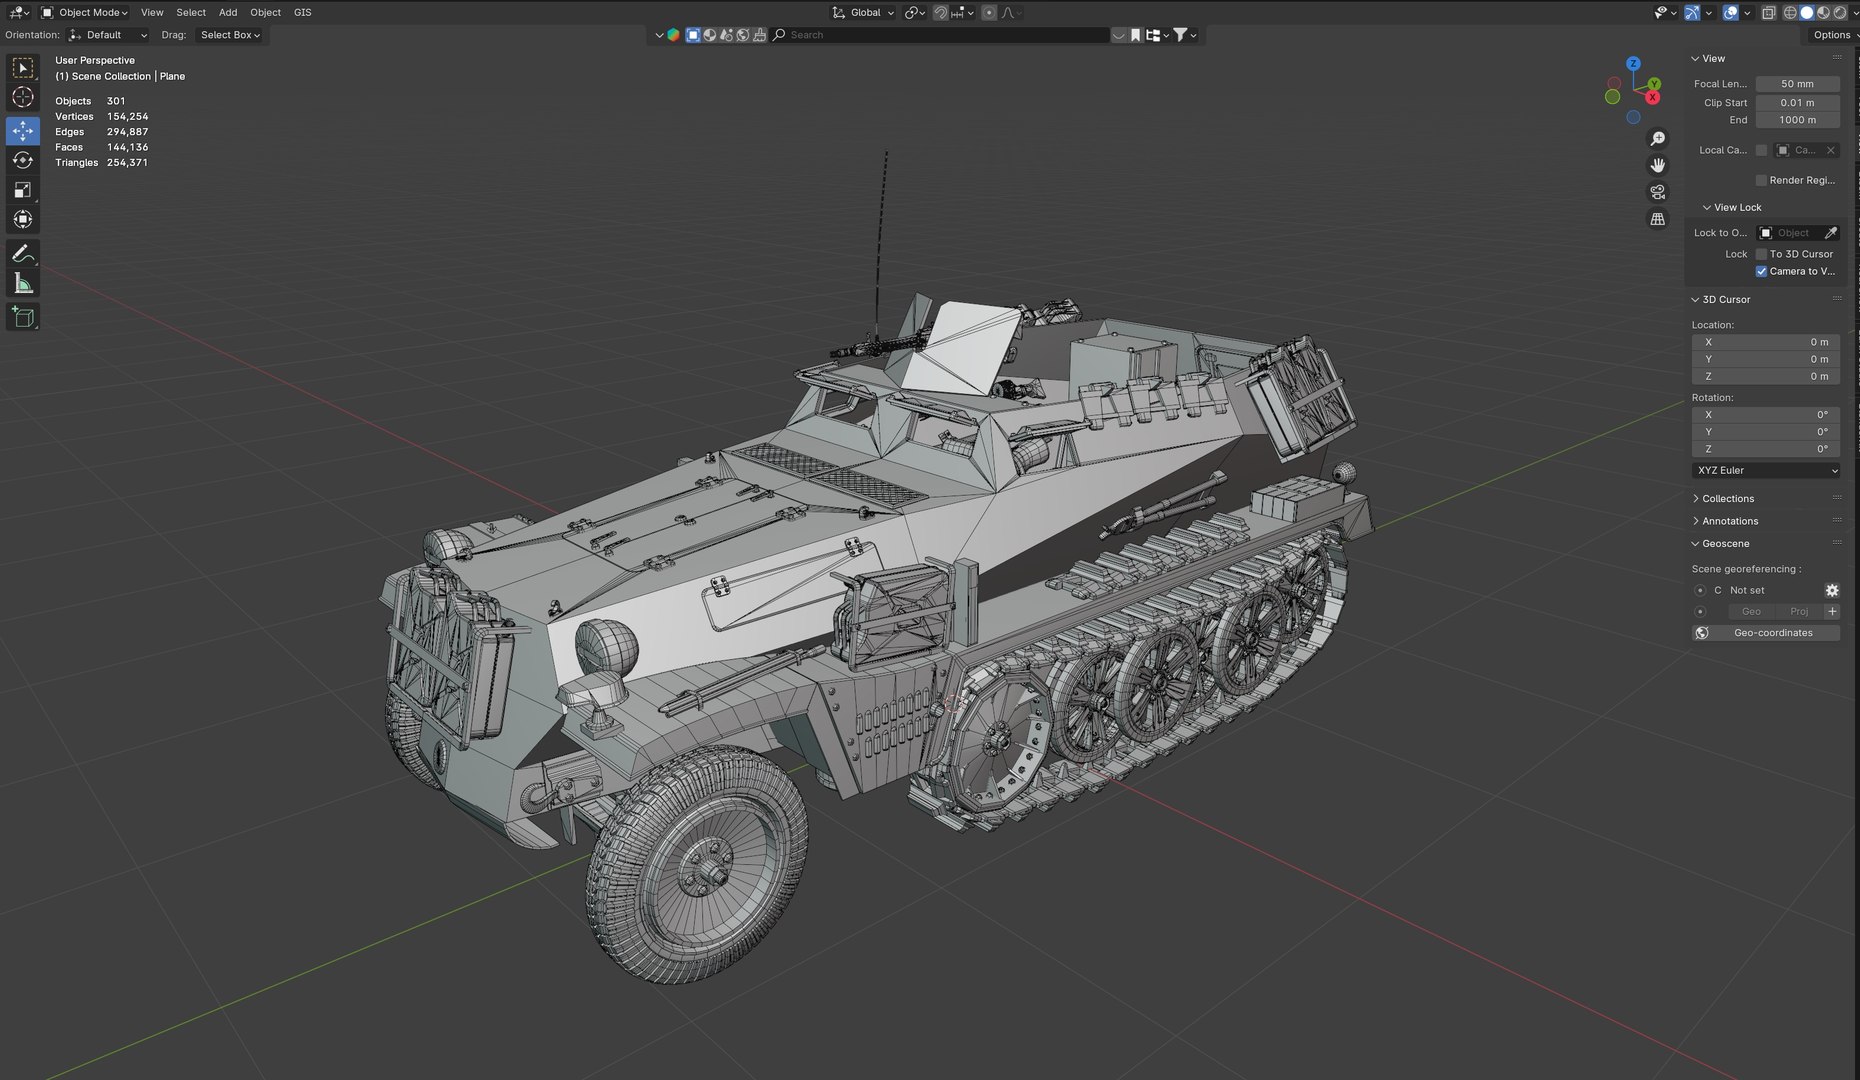Enable the Render Region checkbox

point(1761,181)
